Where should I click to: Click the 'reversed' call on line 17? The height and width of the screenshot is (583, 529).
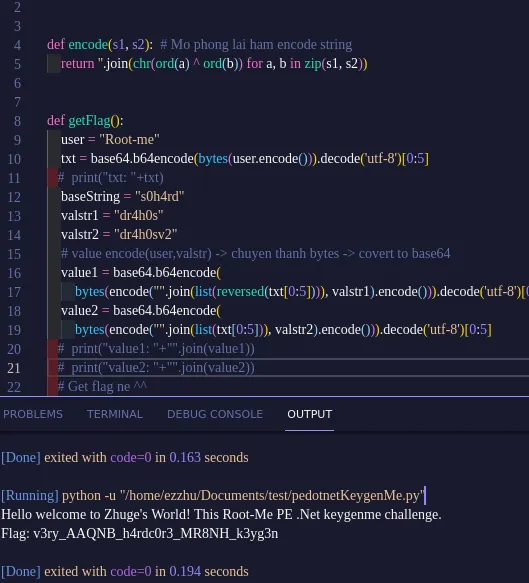pyautogui.click(x=241, y=292)
